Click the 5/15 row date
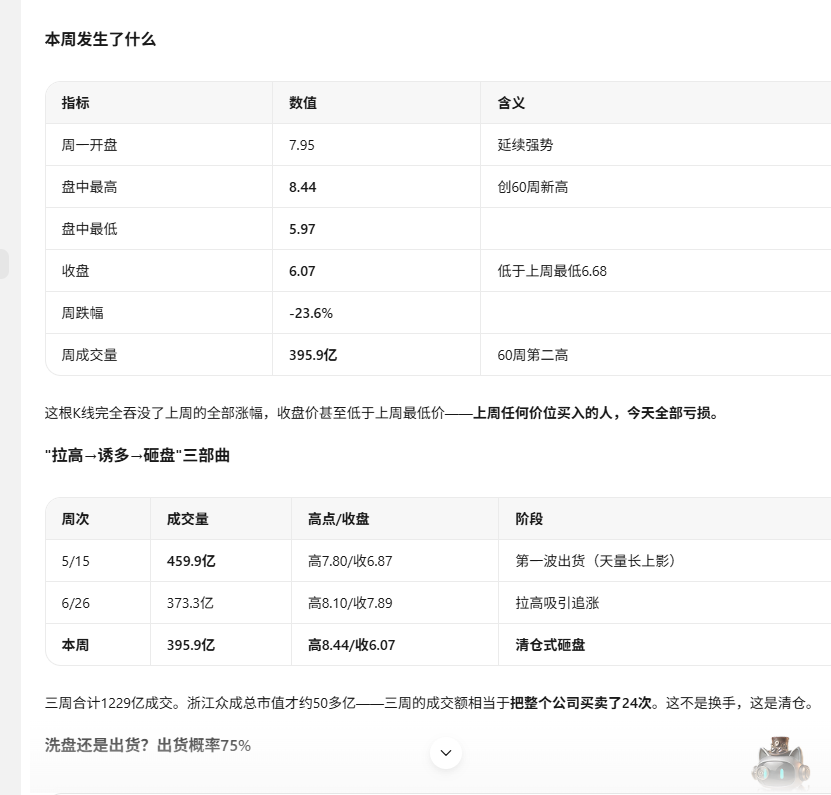The height and width of the screenshot is (795, 831). coord(75,561)
